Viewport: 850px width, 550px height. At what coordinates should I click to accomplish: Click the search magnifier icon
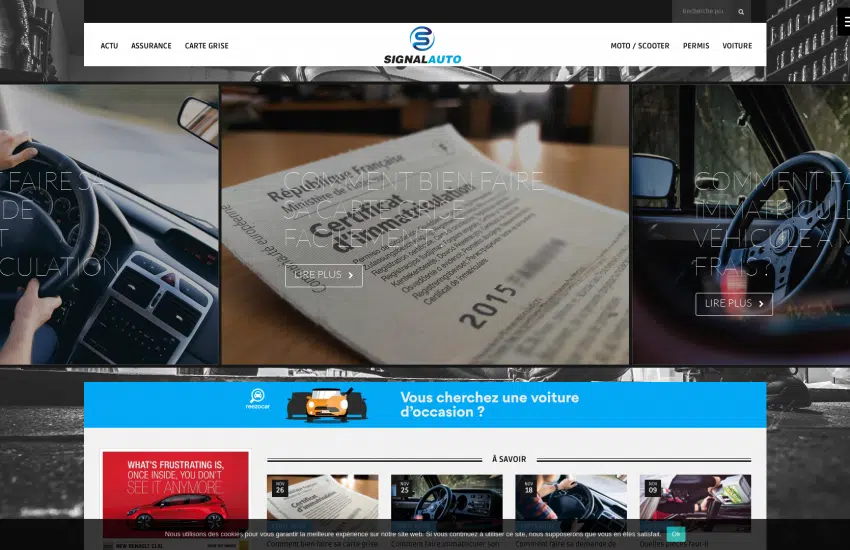741,12
